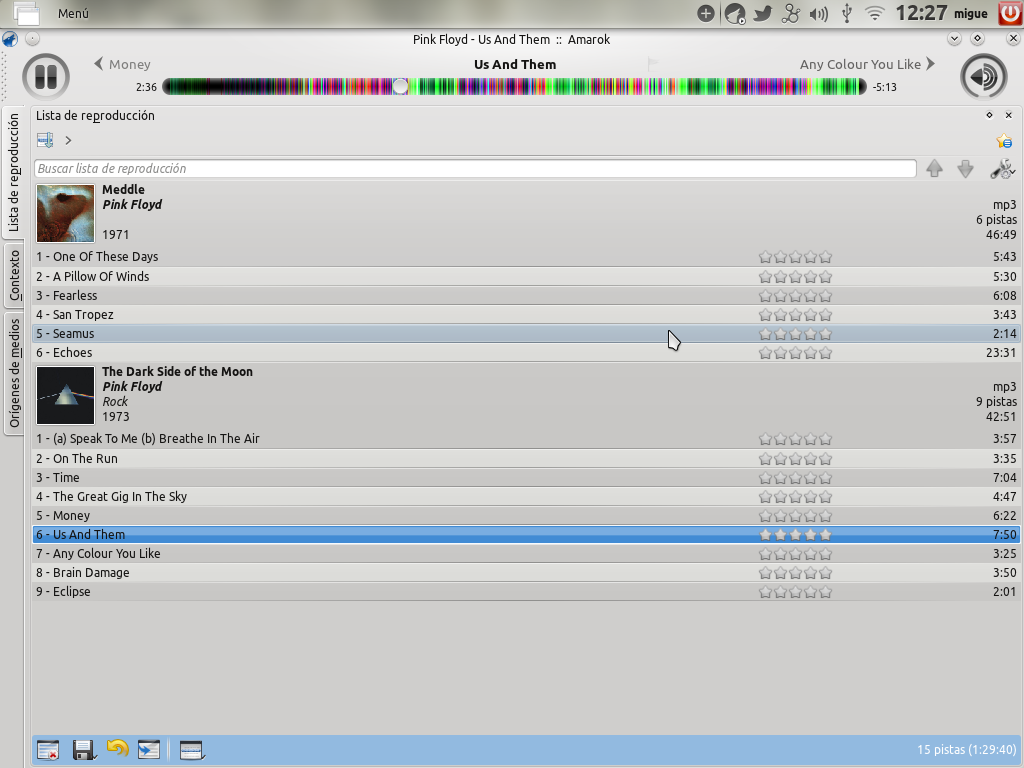Viewport: 1024px width, 768px height.
Task: Open the playlist layout navigator icon
Action: 45,140
